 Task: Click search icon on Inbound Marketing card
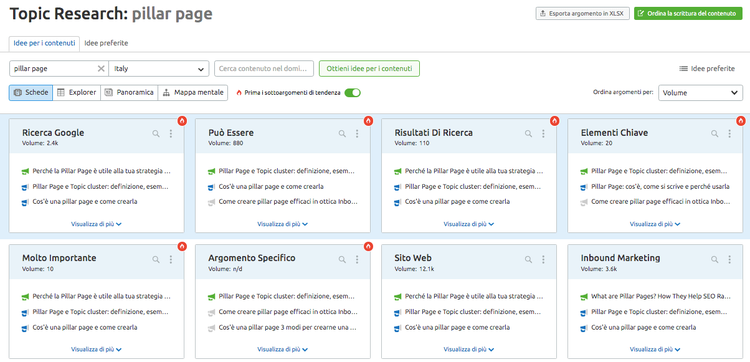click(x=715, y=259)
